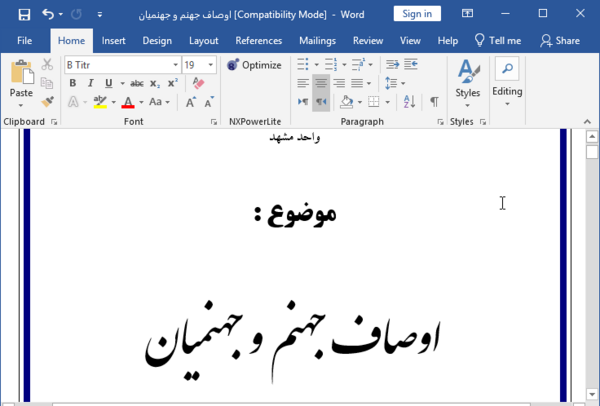Click the Sign in button
600x406 pixels.
(x=417, y=14)
